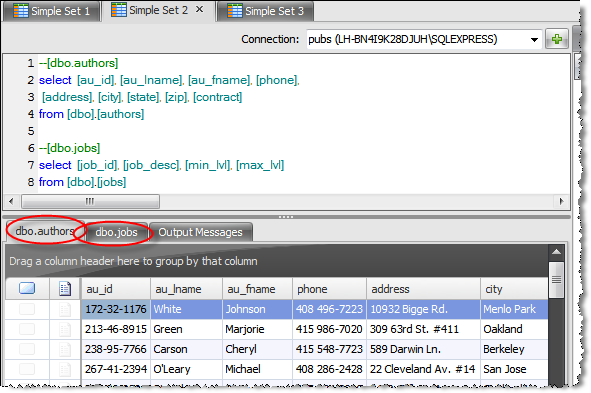The image size is (591, 393).
Task: Close the Simple Set 2 tab
Action: (x=199, y=9)
